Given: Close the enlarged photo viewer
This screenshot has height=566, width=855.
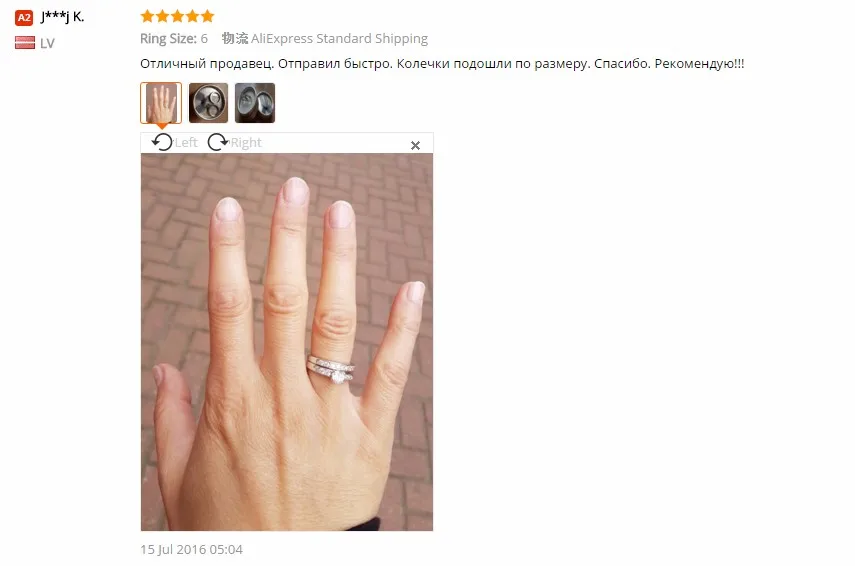Looking at the screenshot, I should 416,146.
